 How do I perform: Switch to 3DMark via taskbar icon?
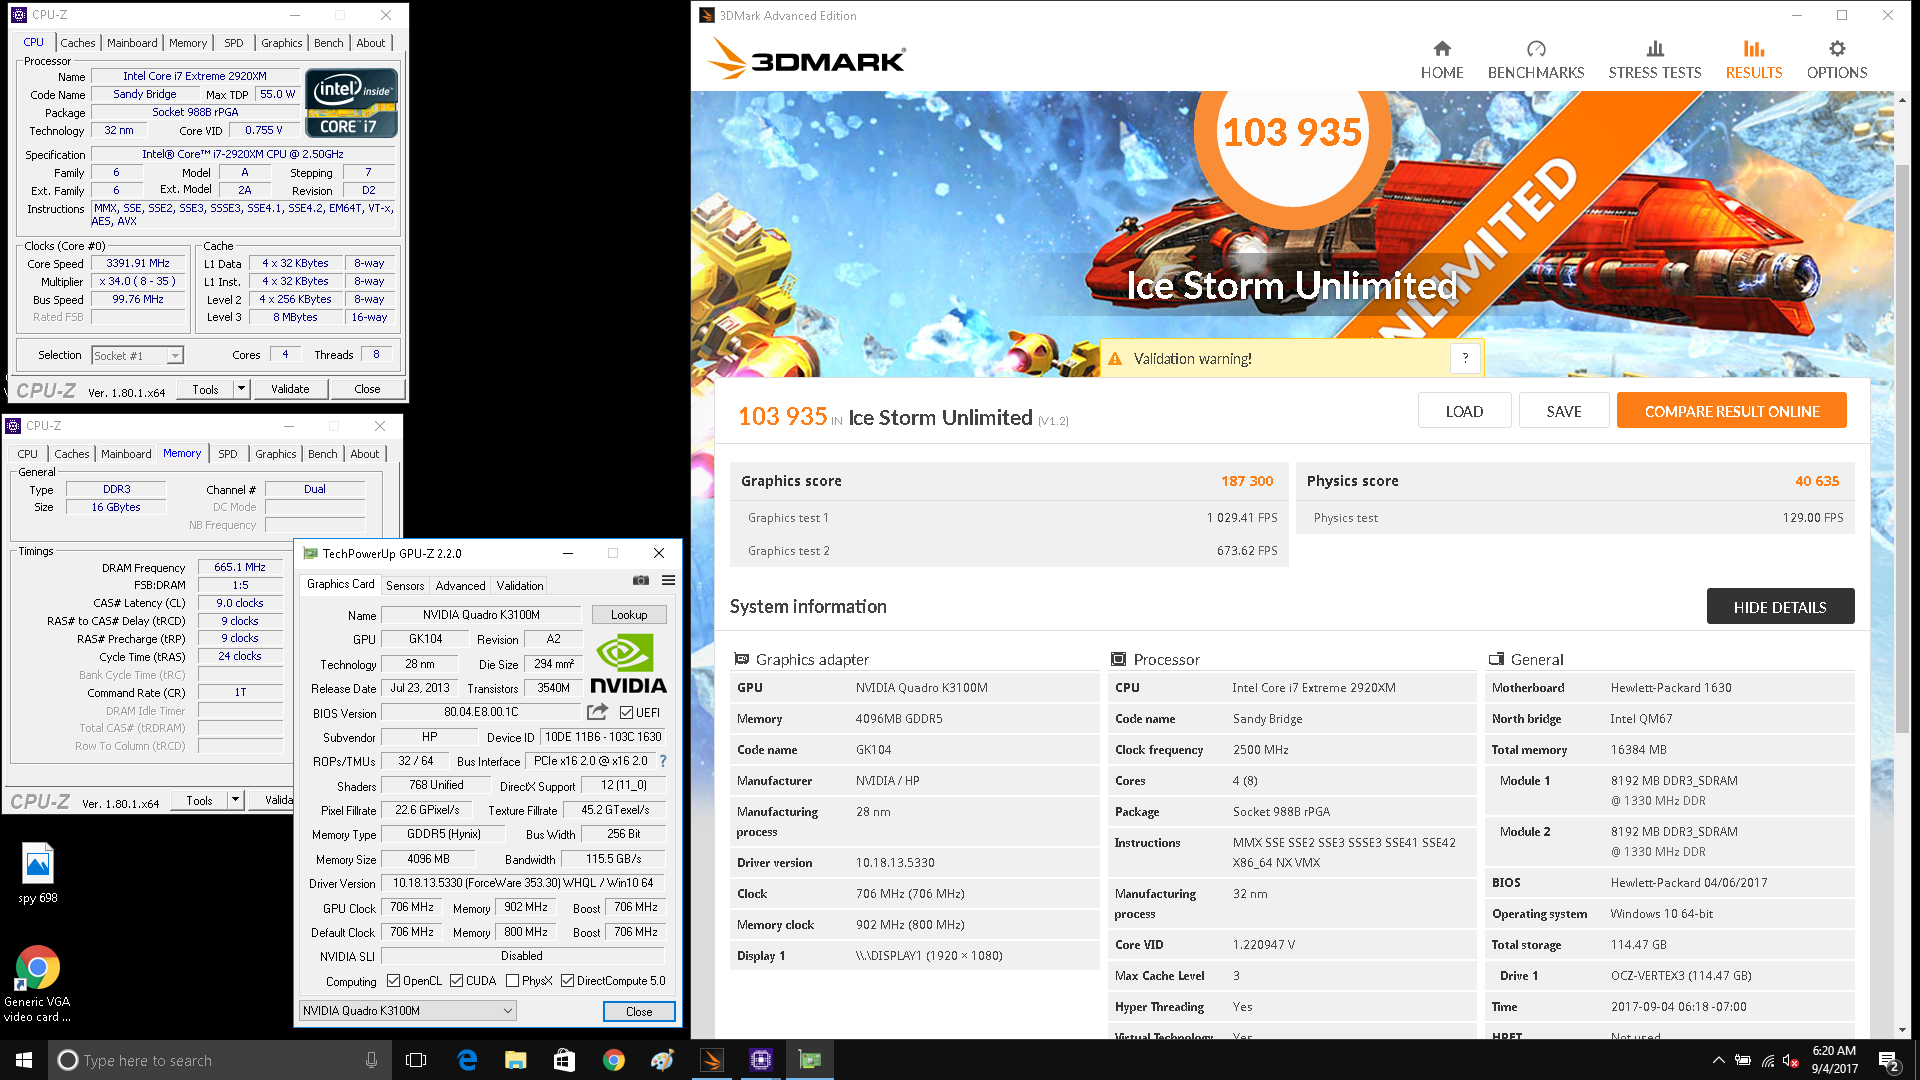pyautogui.click(x=712, y=1060)
